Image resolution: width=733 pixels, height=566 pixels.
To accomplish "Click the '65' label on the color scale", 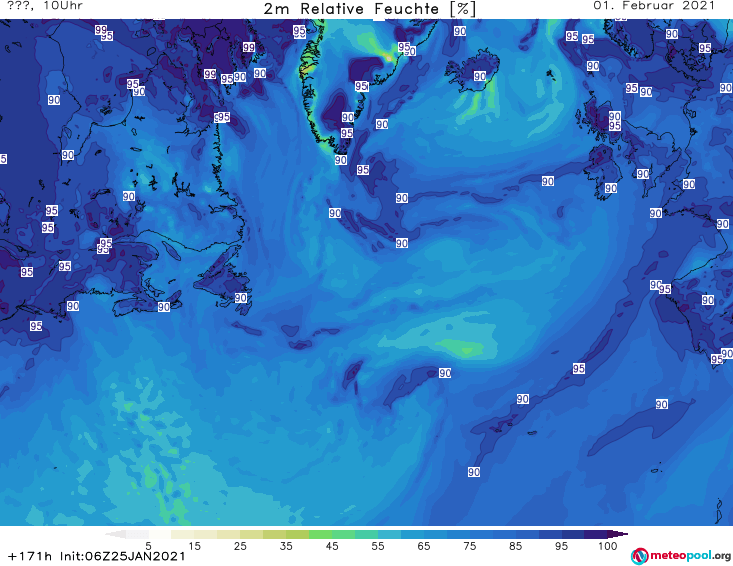I will pyautogui.click(x=424, y=546).
